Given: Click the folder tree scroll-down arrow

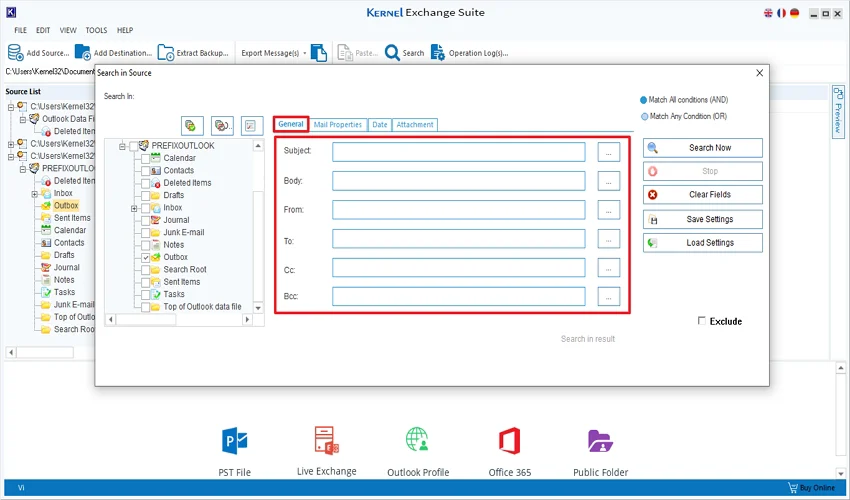Looking at the screenshot, I should coord(258,308).
